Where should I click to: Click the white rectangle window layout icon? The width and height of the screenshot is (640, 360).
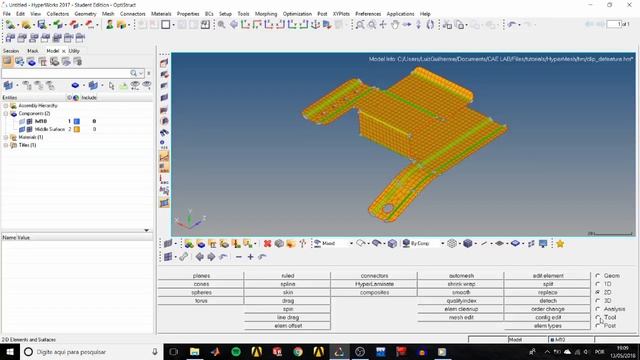[x=165, y=25]
